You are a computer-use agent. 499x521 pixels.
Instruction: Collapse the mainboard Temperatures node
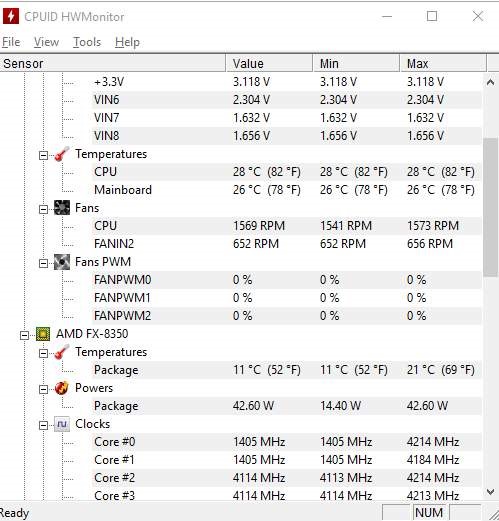[x=43, y=155]
